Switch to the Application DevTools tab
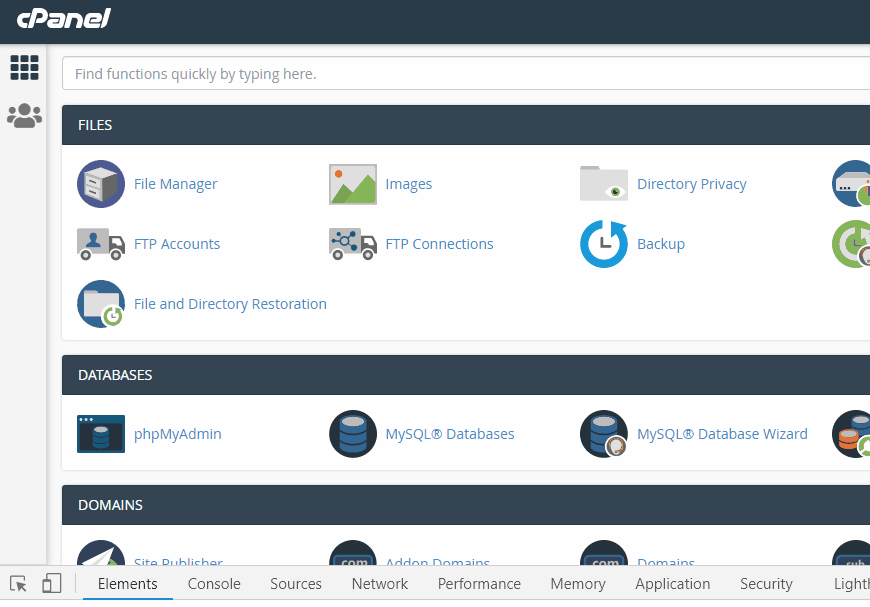The height and width of the screenshot is (607, 870). tap(672, 584)
